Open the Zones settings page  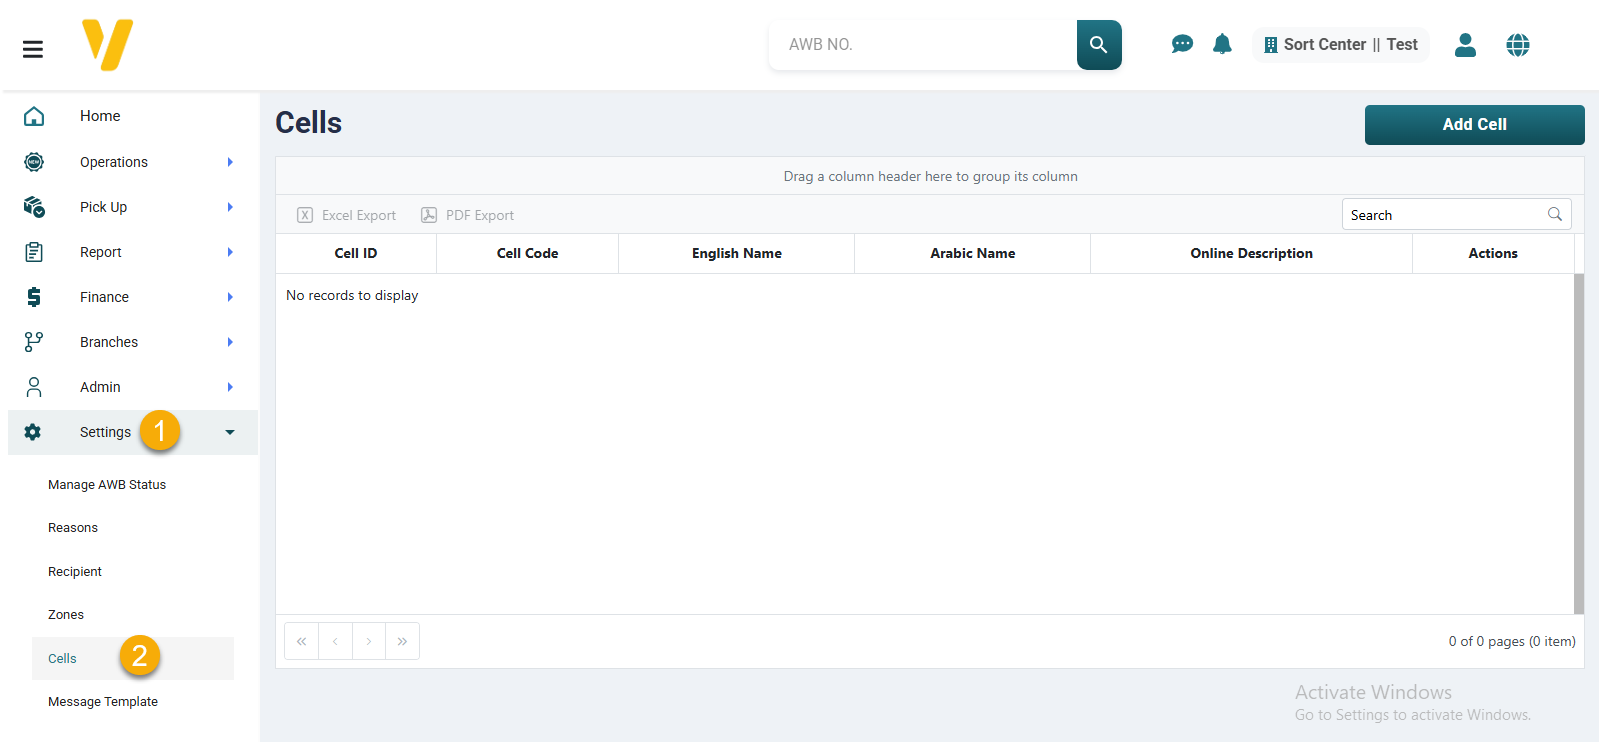click(66, 615)
